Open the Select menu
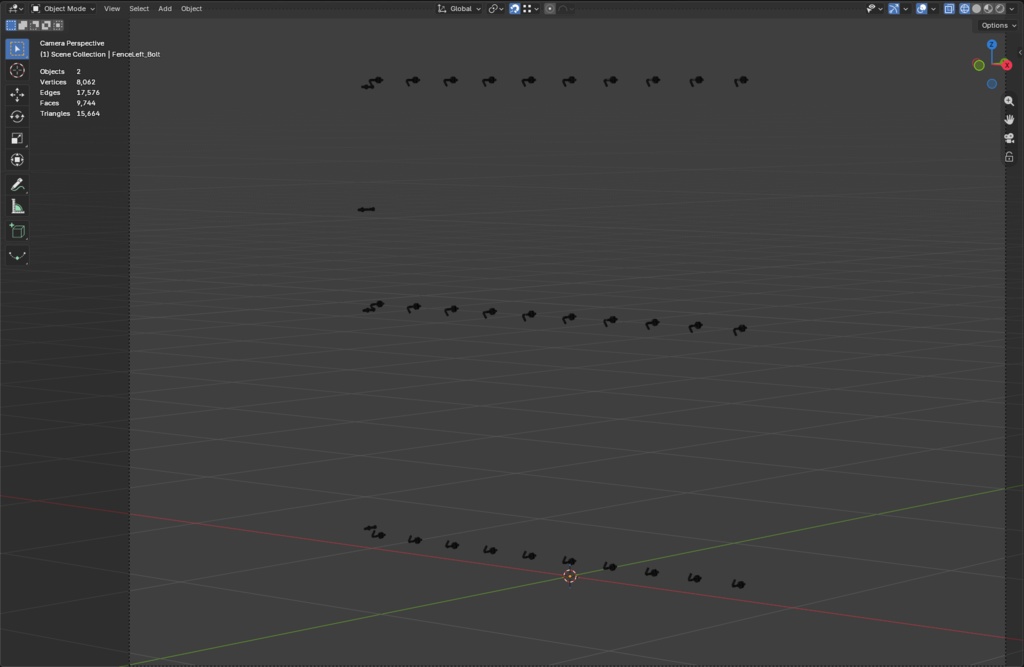 coord(138,8)
